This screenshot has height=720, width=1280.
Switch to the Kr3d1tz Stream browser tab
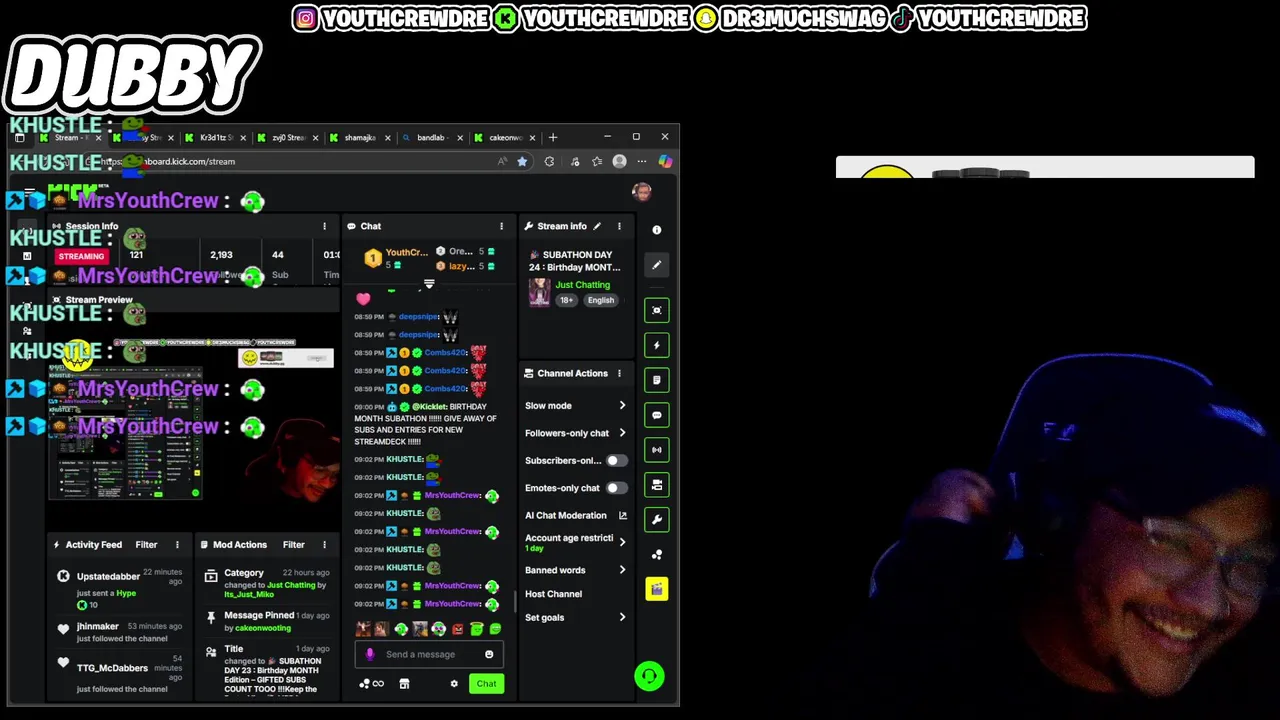[x=215, y=138]
